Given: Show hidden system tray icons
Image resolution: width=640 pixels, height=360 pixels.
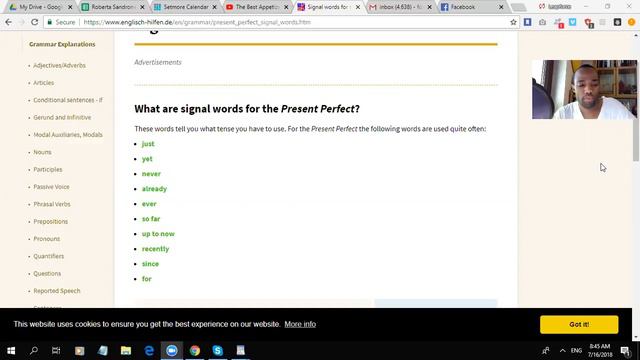Looking at the screenshot, I should pos(562,351).
